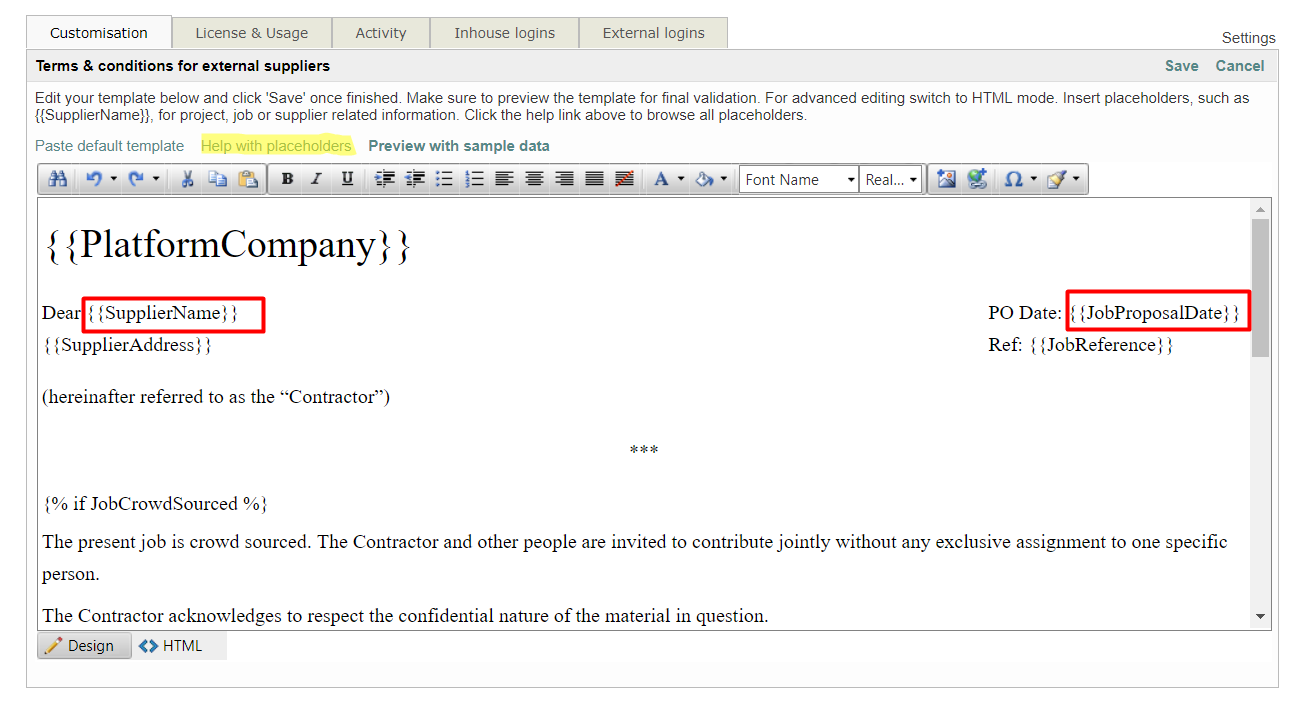Click the Paste clipboard icon
This screenshot has height=703, width=1295.
pos(248,179)
